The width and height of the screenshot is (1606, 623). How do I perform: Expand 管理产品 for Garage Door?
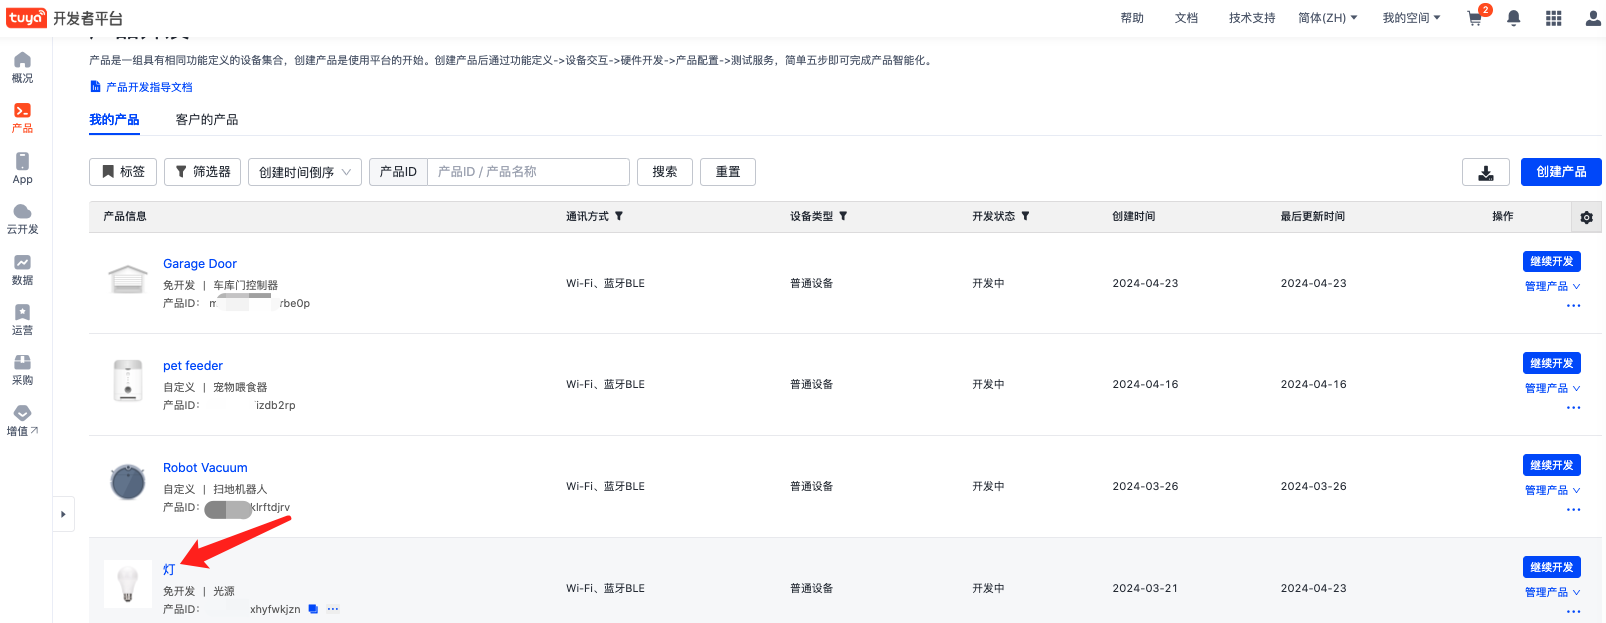pyautogui.click(x=1552, y=286)
